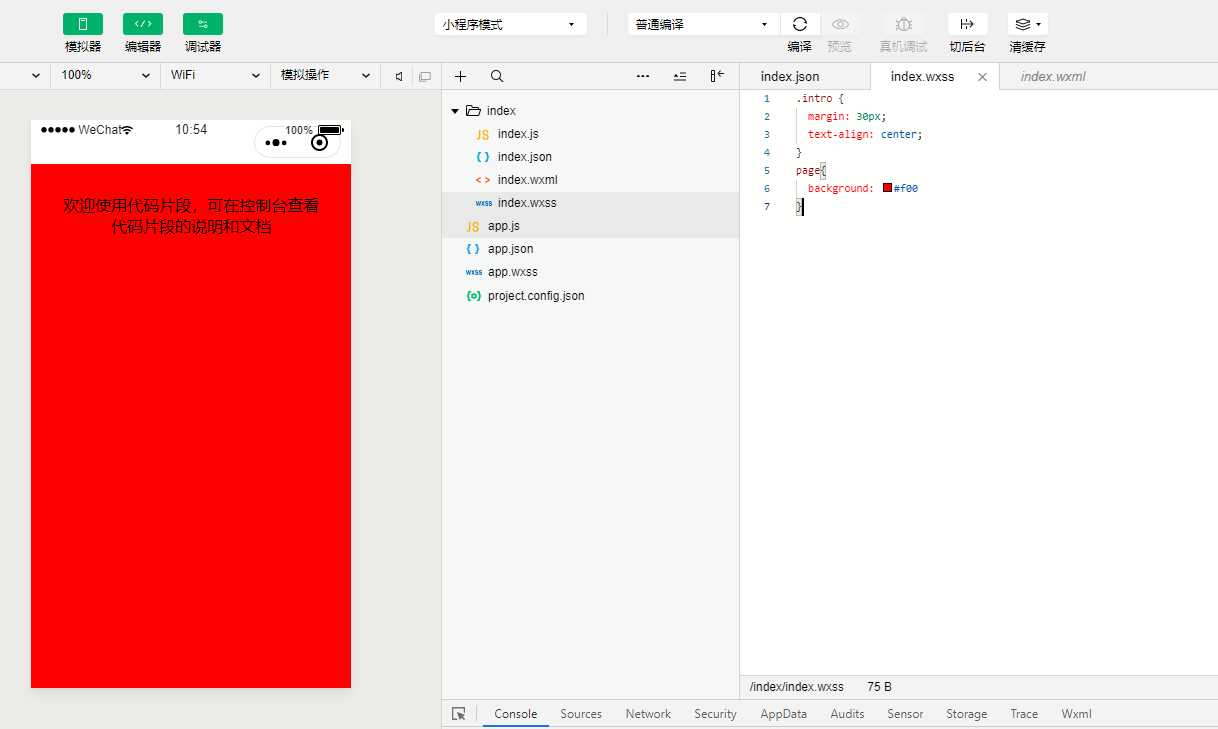This screenshot has width=1218, height=729.
Task: Click the simulator capsule close circle icon
Action: click(319, 143)
